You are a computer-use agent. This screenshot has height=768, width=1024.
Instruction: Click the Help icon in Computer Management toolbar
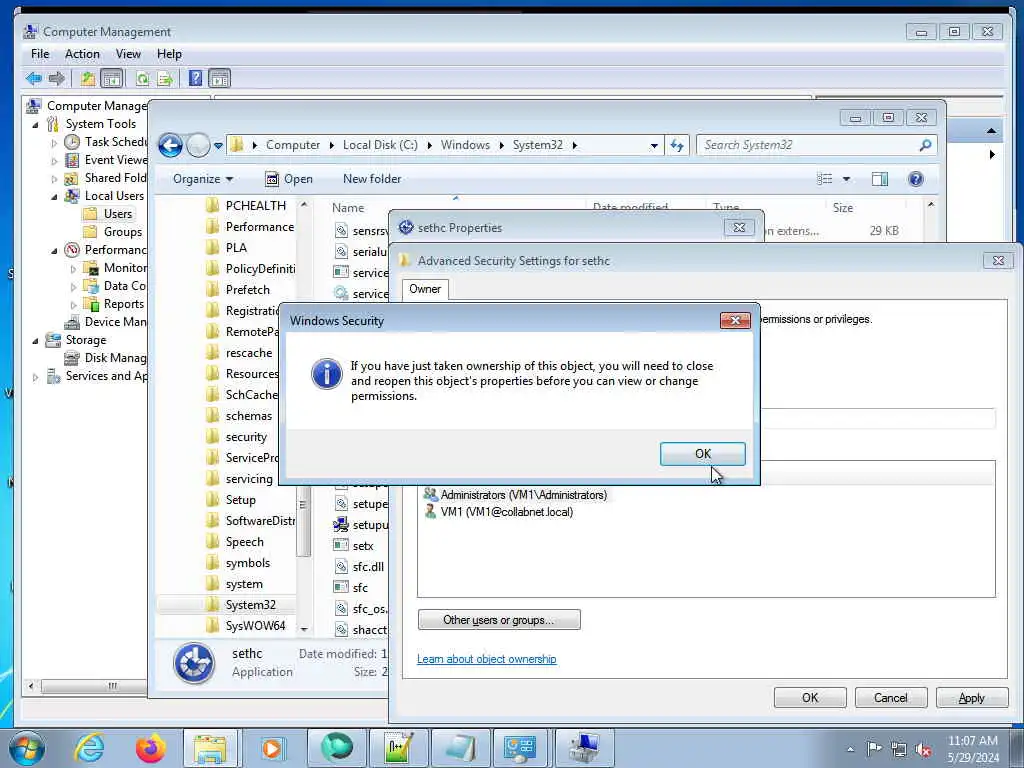point(195,79)
